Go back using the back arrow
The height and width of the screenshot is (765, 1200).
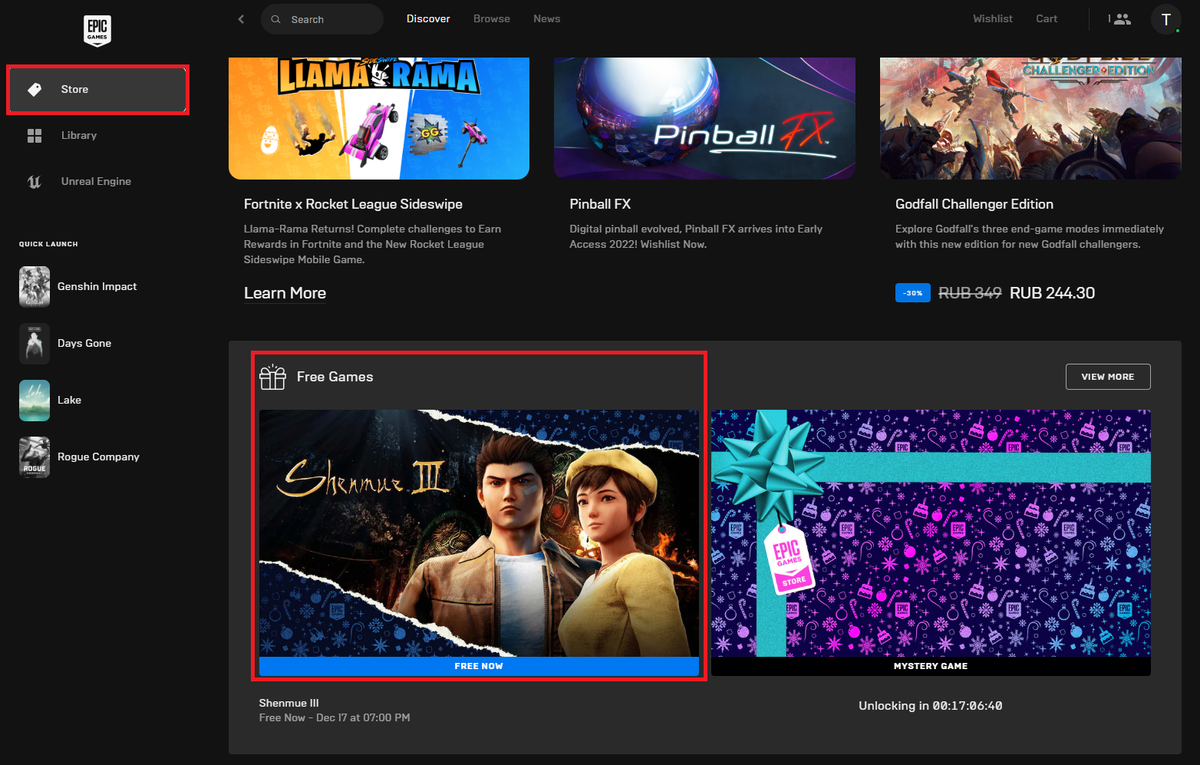(241, 19)
